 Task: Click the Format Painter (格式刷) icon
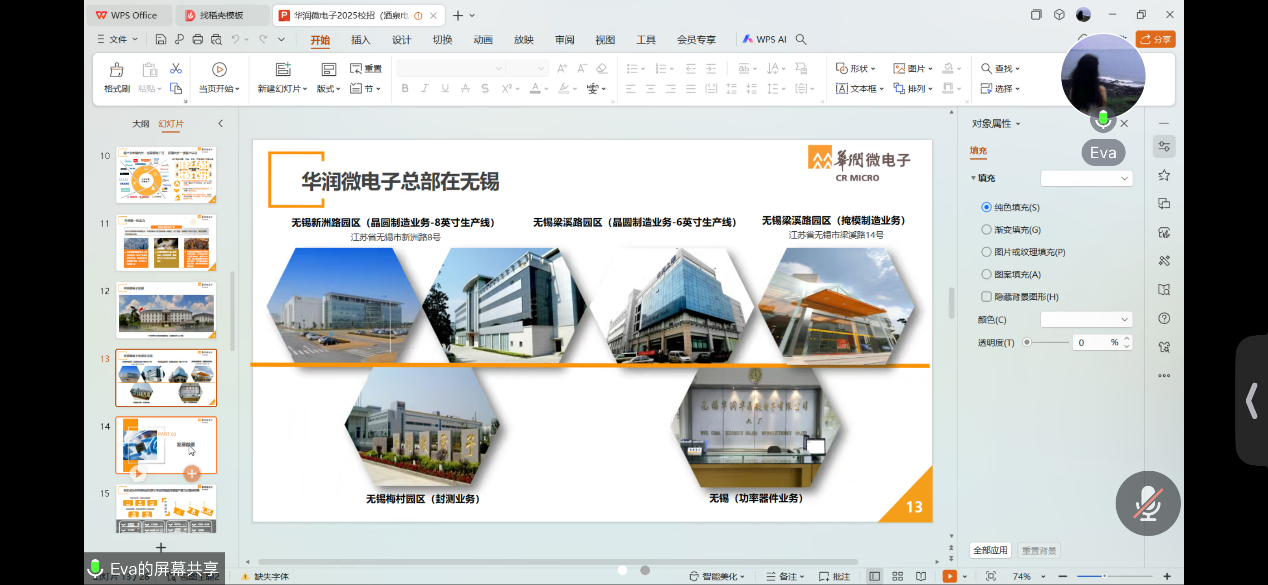[117, 70]
